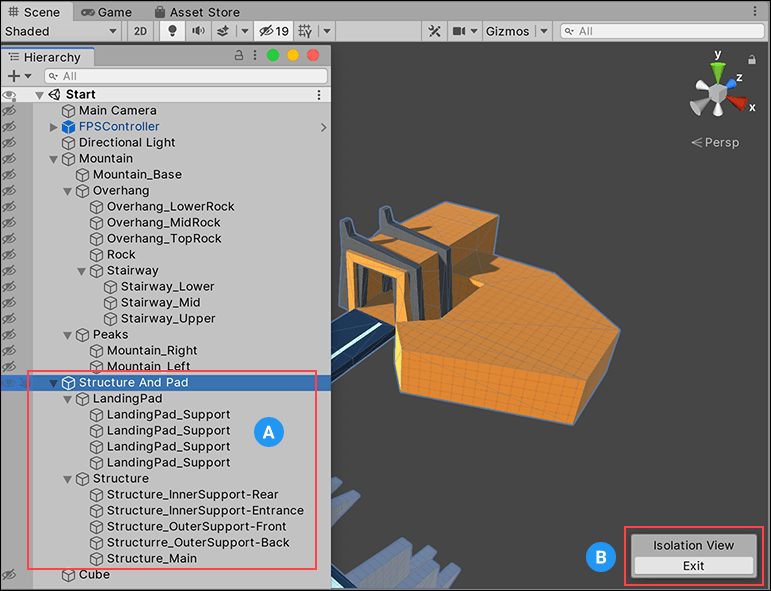Expand the FPSController object

coord(54,127)
